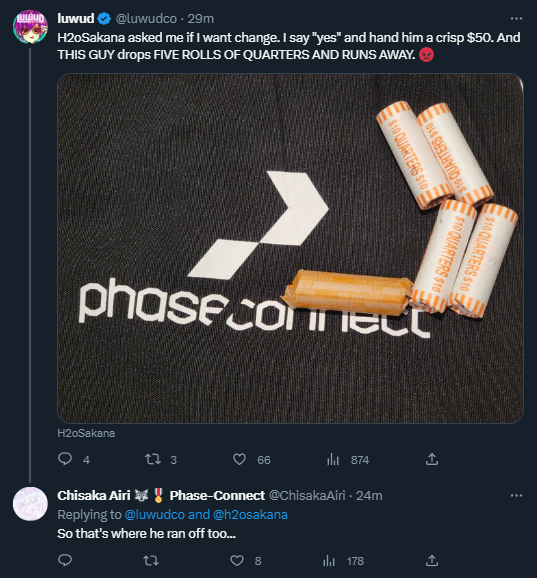Open more options on luwud's tweet
The width and height of the screenshot is (537, 578).
pos(516,18)
